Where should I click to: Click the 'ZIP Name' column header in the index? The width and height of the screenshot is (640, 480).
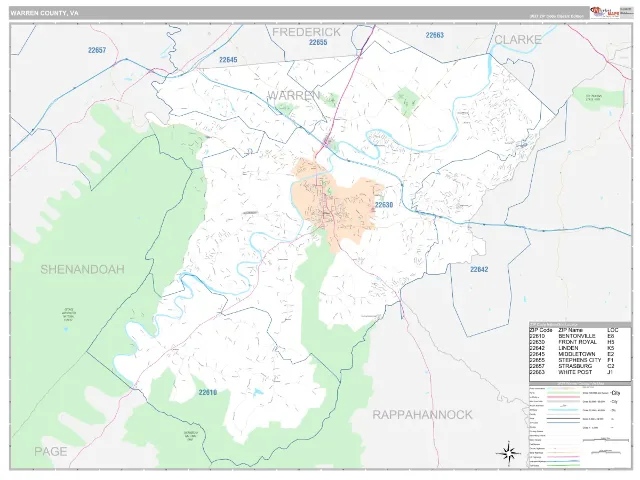571,330
